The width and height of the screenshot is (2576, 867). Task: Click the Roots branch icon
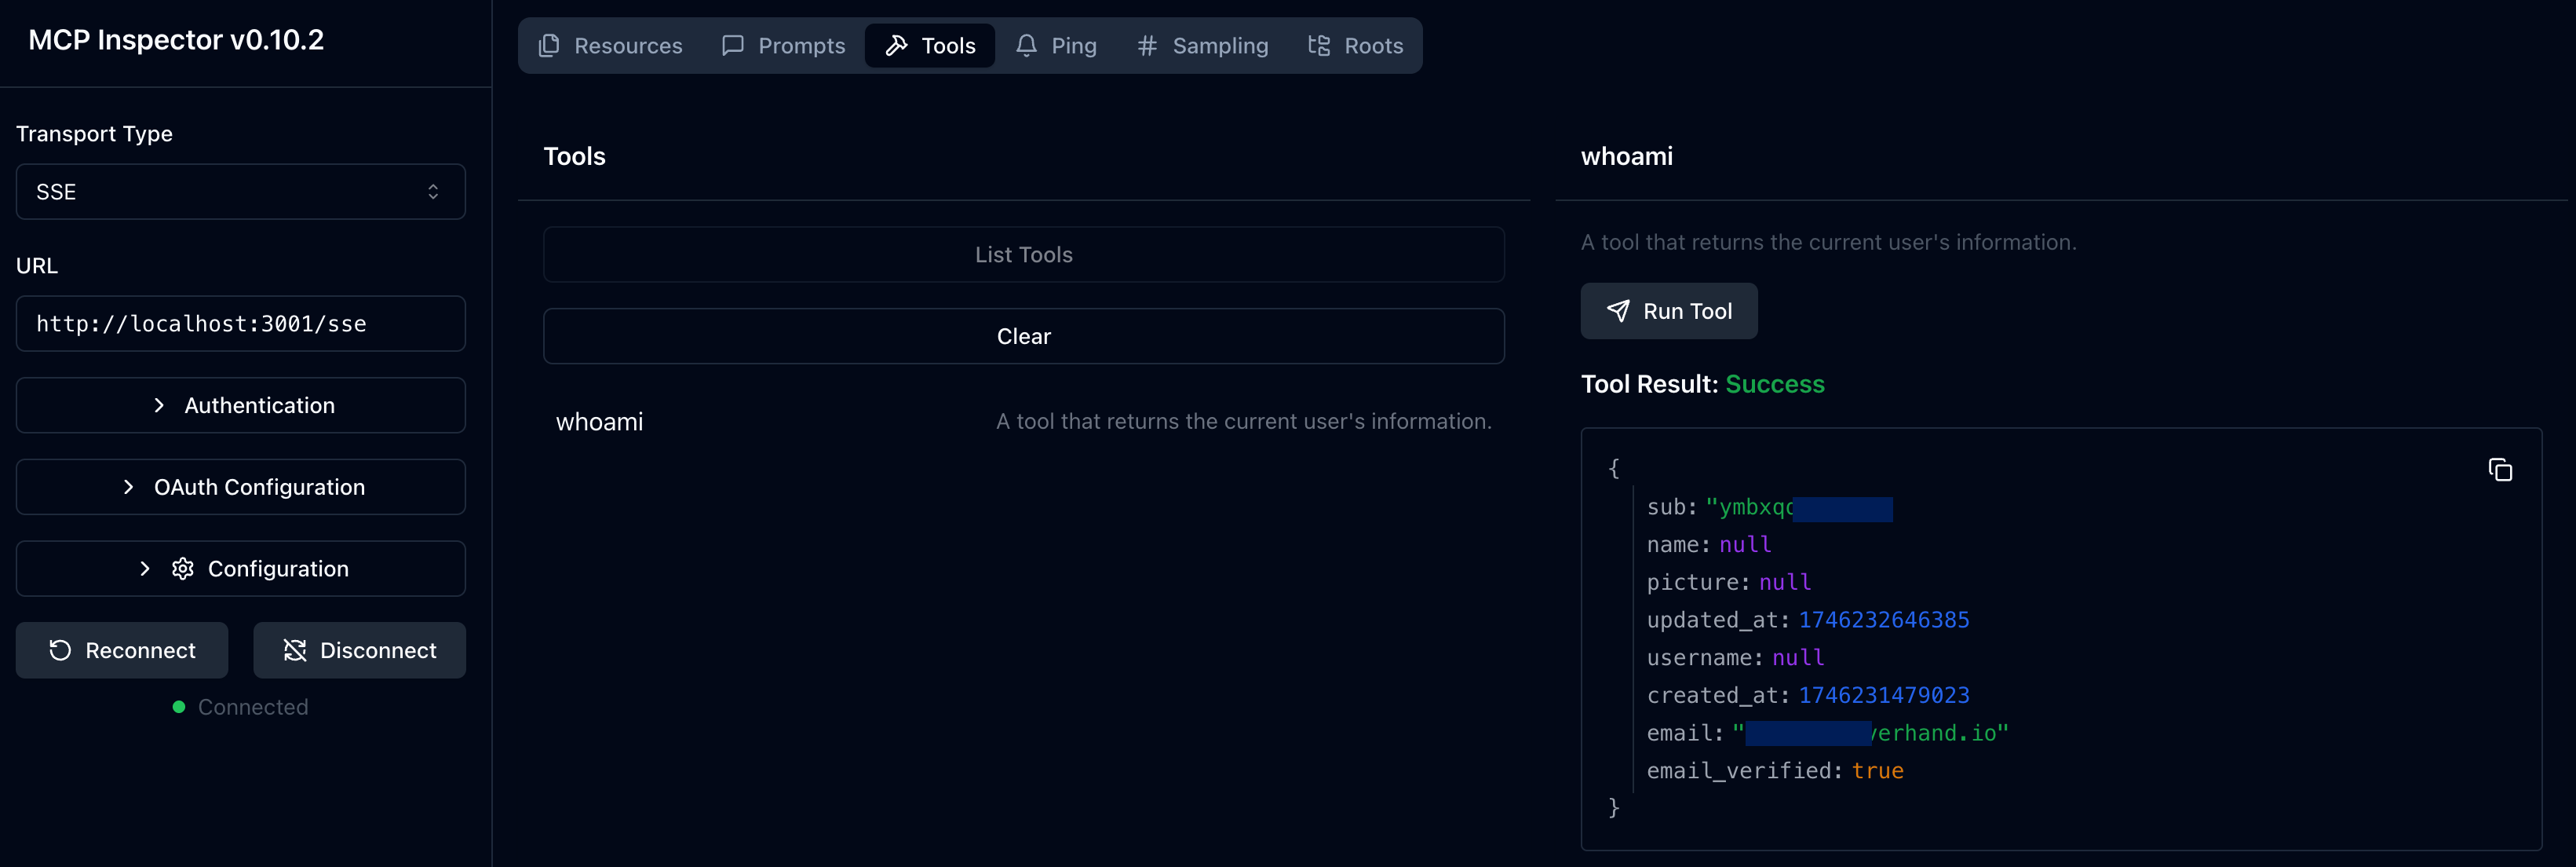[x=1317, y=45]
